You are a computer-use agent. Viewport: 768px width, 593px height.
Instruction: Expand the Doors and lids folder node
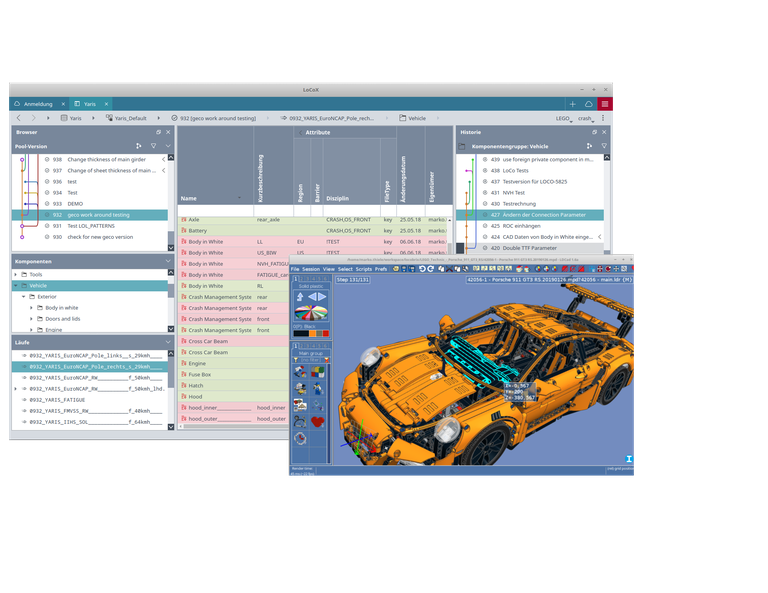click(x=31, y=319)
